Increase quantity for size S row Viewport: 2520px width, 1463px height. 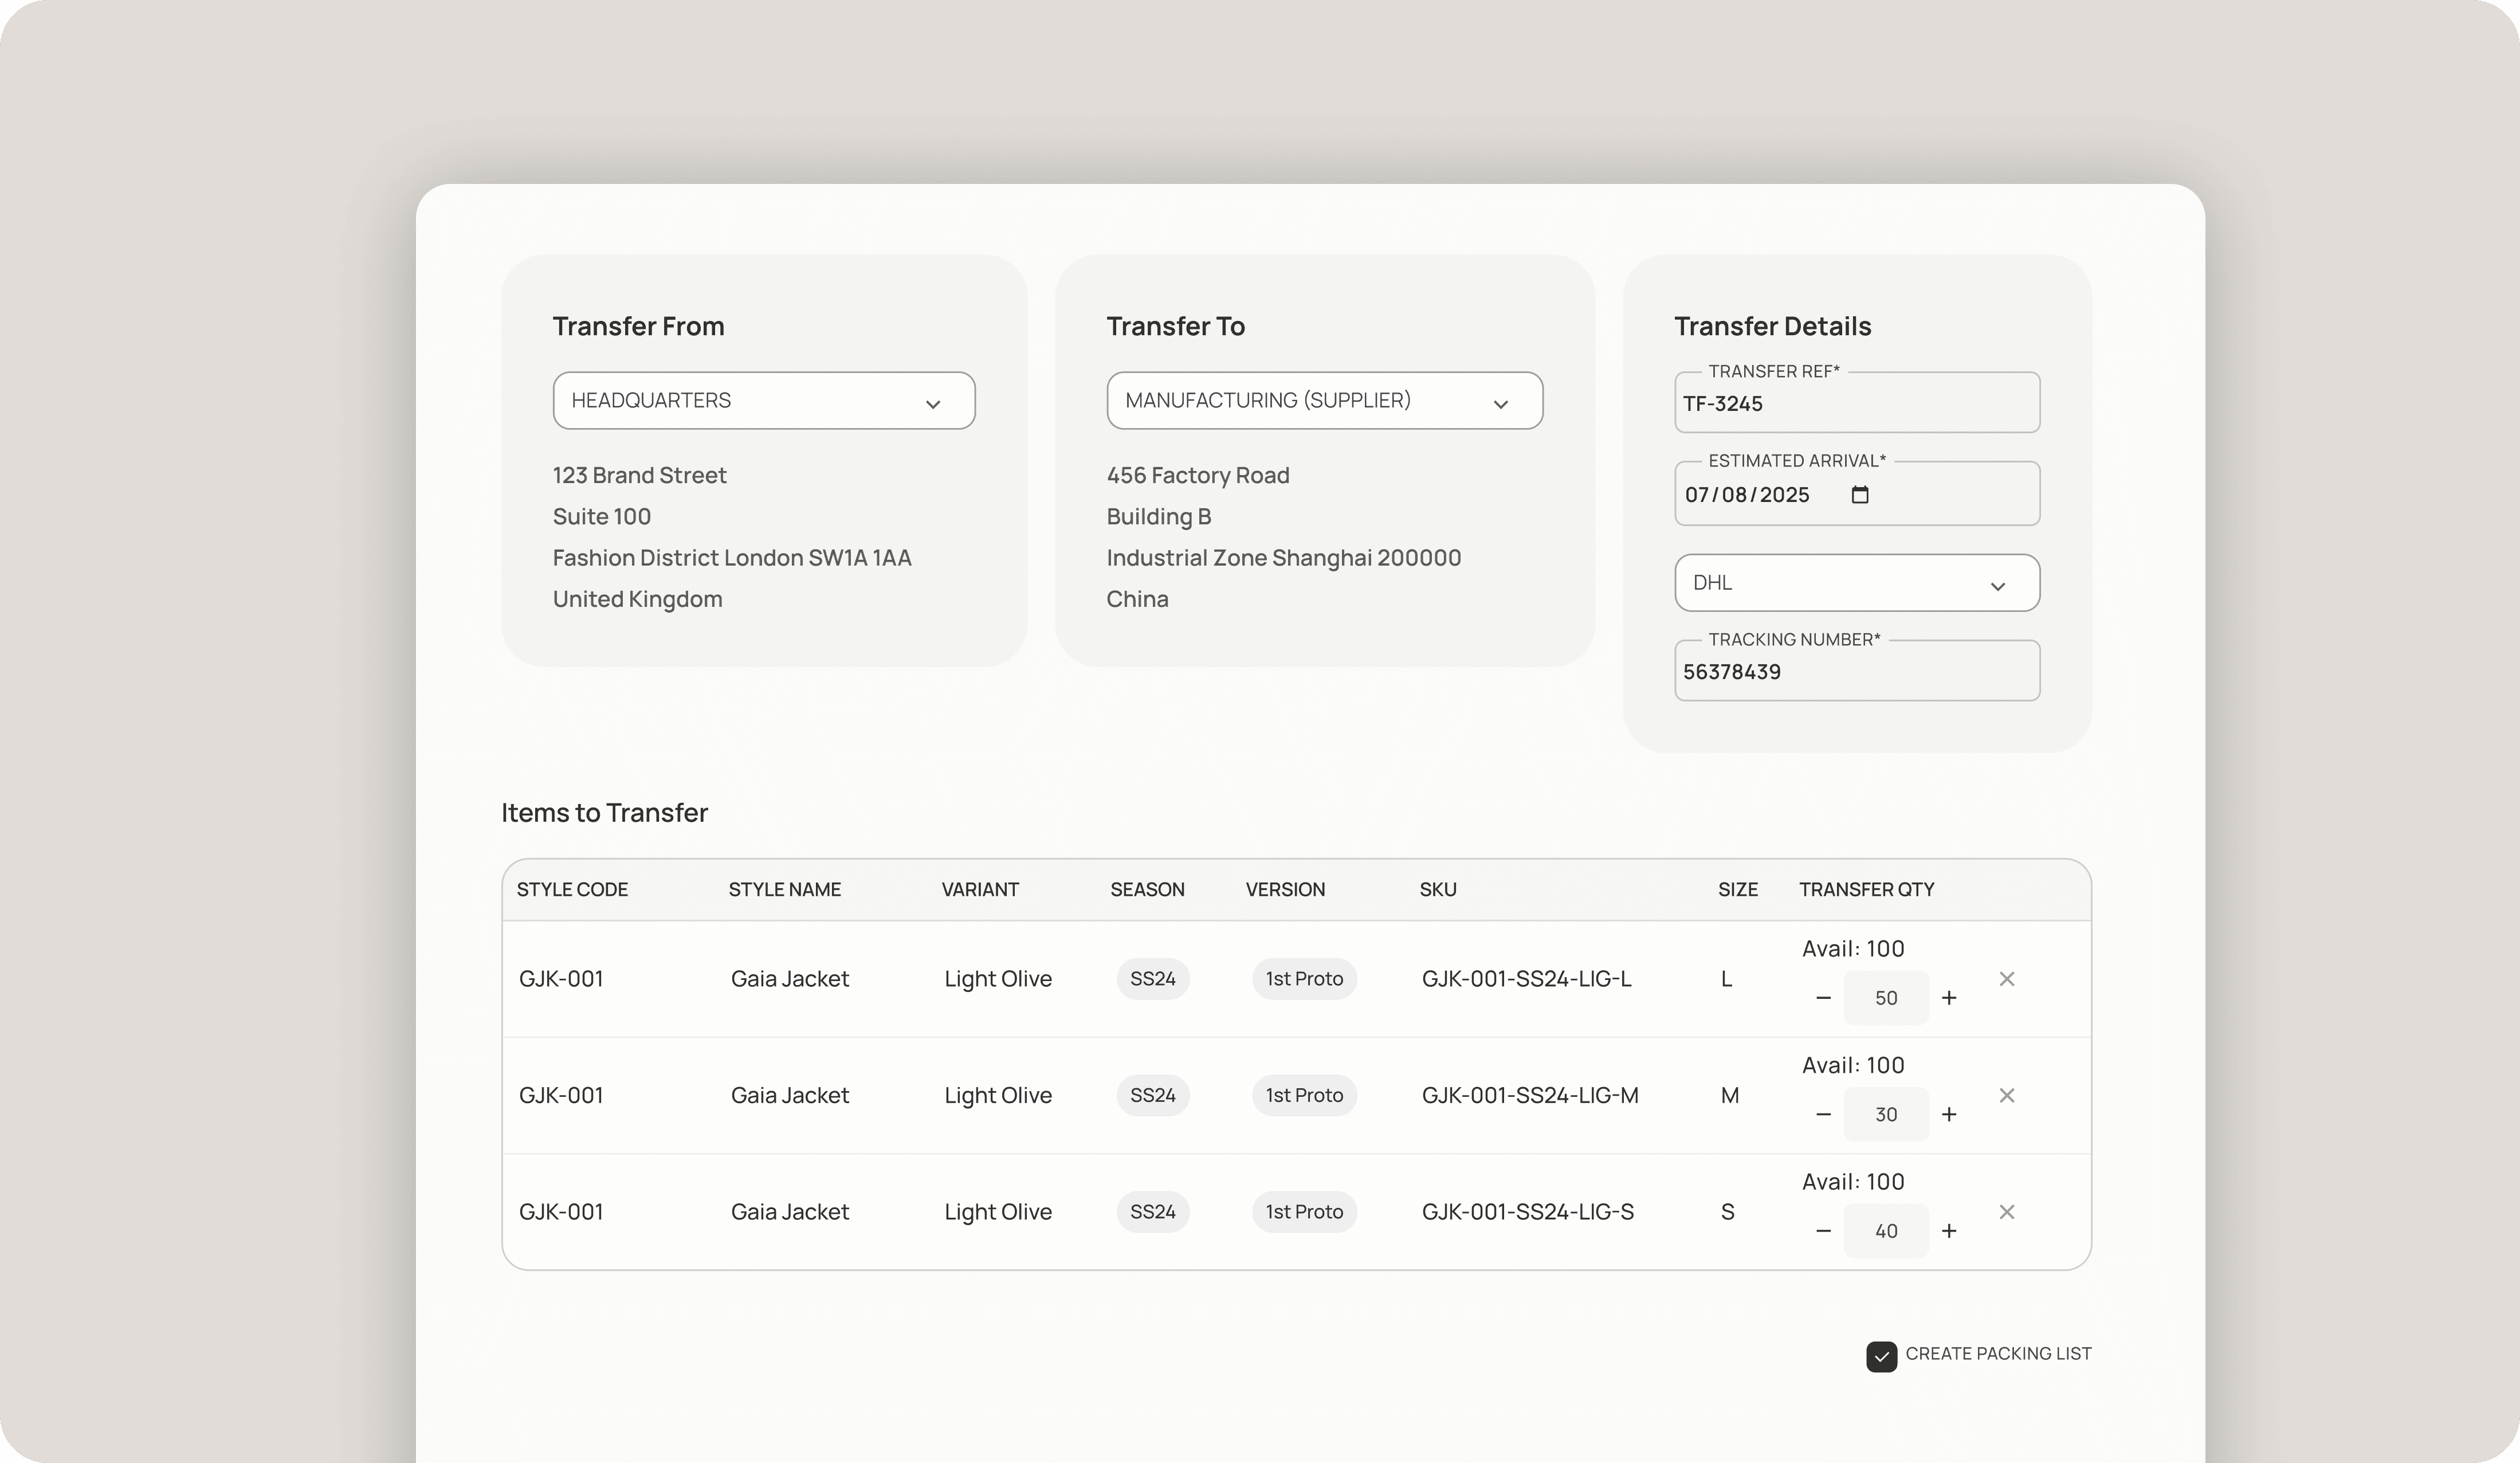click(x=1948, y=1231)
